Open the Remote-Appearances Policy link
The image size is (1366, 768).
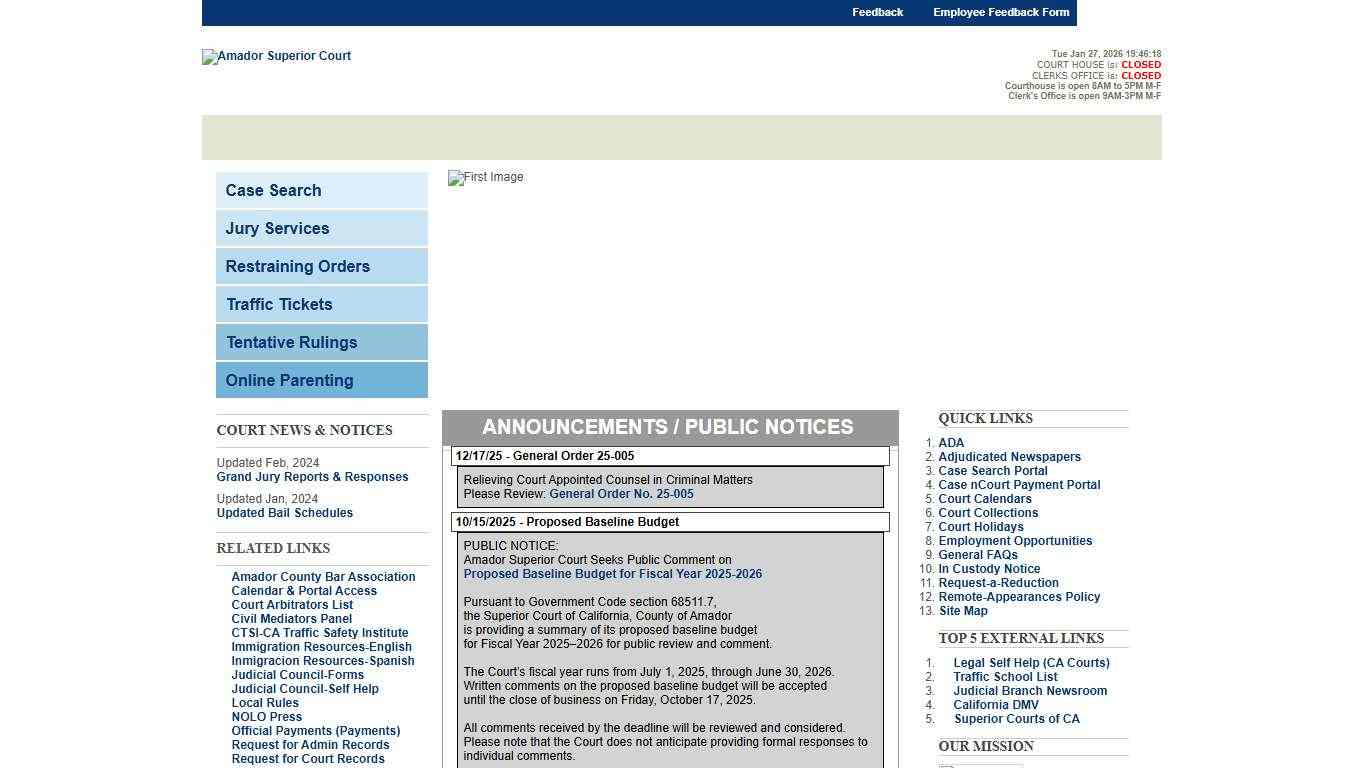pyautogui.click(x=1019, y=597)
